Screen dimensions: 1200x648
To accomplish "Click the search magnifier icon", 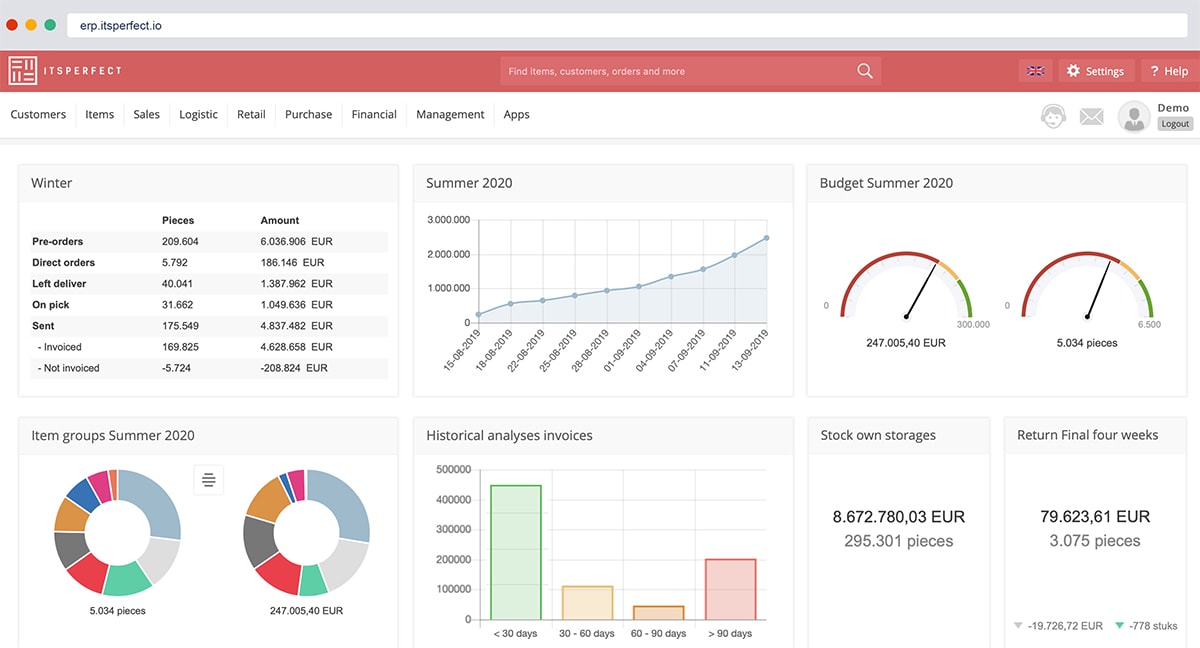I will (x=865, y=71).
